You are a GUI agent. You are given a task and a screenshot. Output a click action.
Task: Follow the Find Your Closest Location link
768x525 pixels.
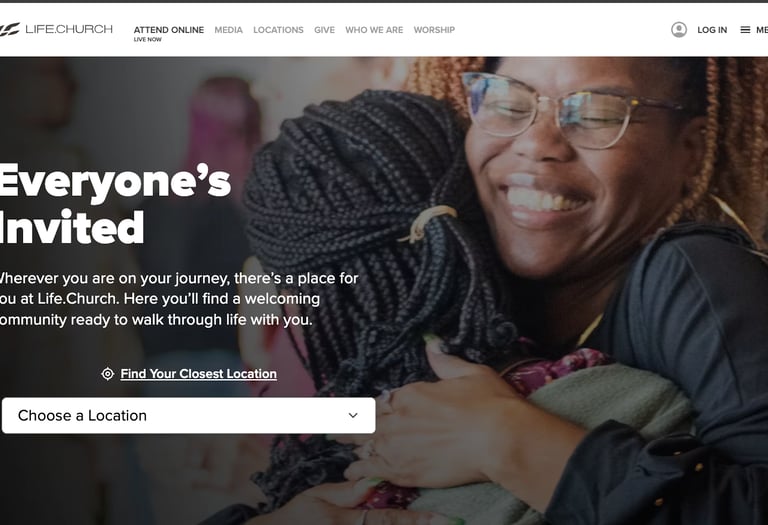[198, 374]
